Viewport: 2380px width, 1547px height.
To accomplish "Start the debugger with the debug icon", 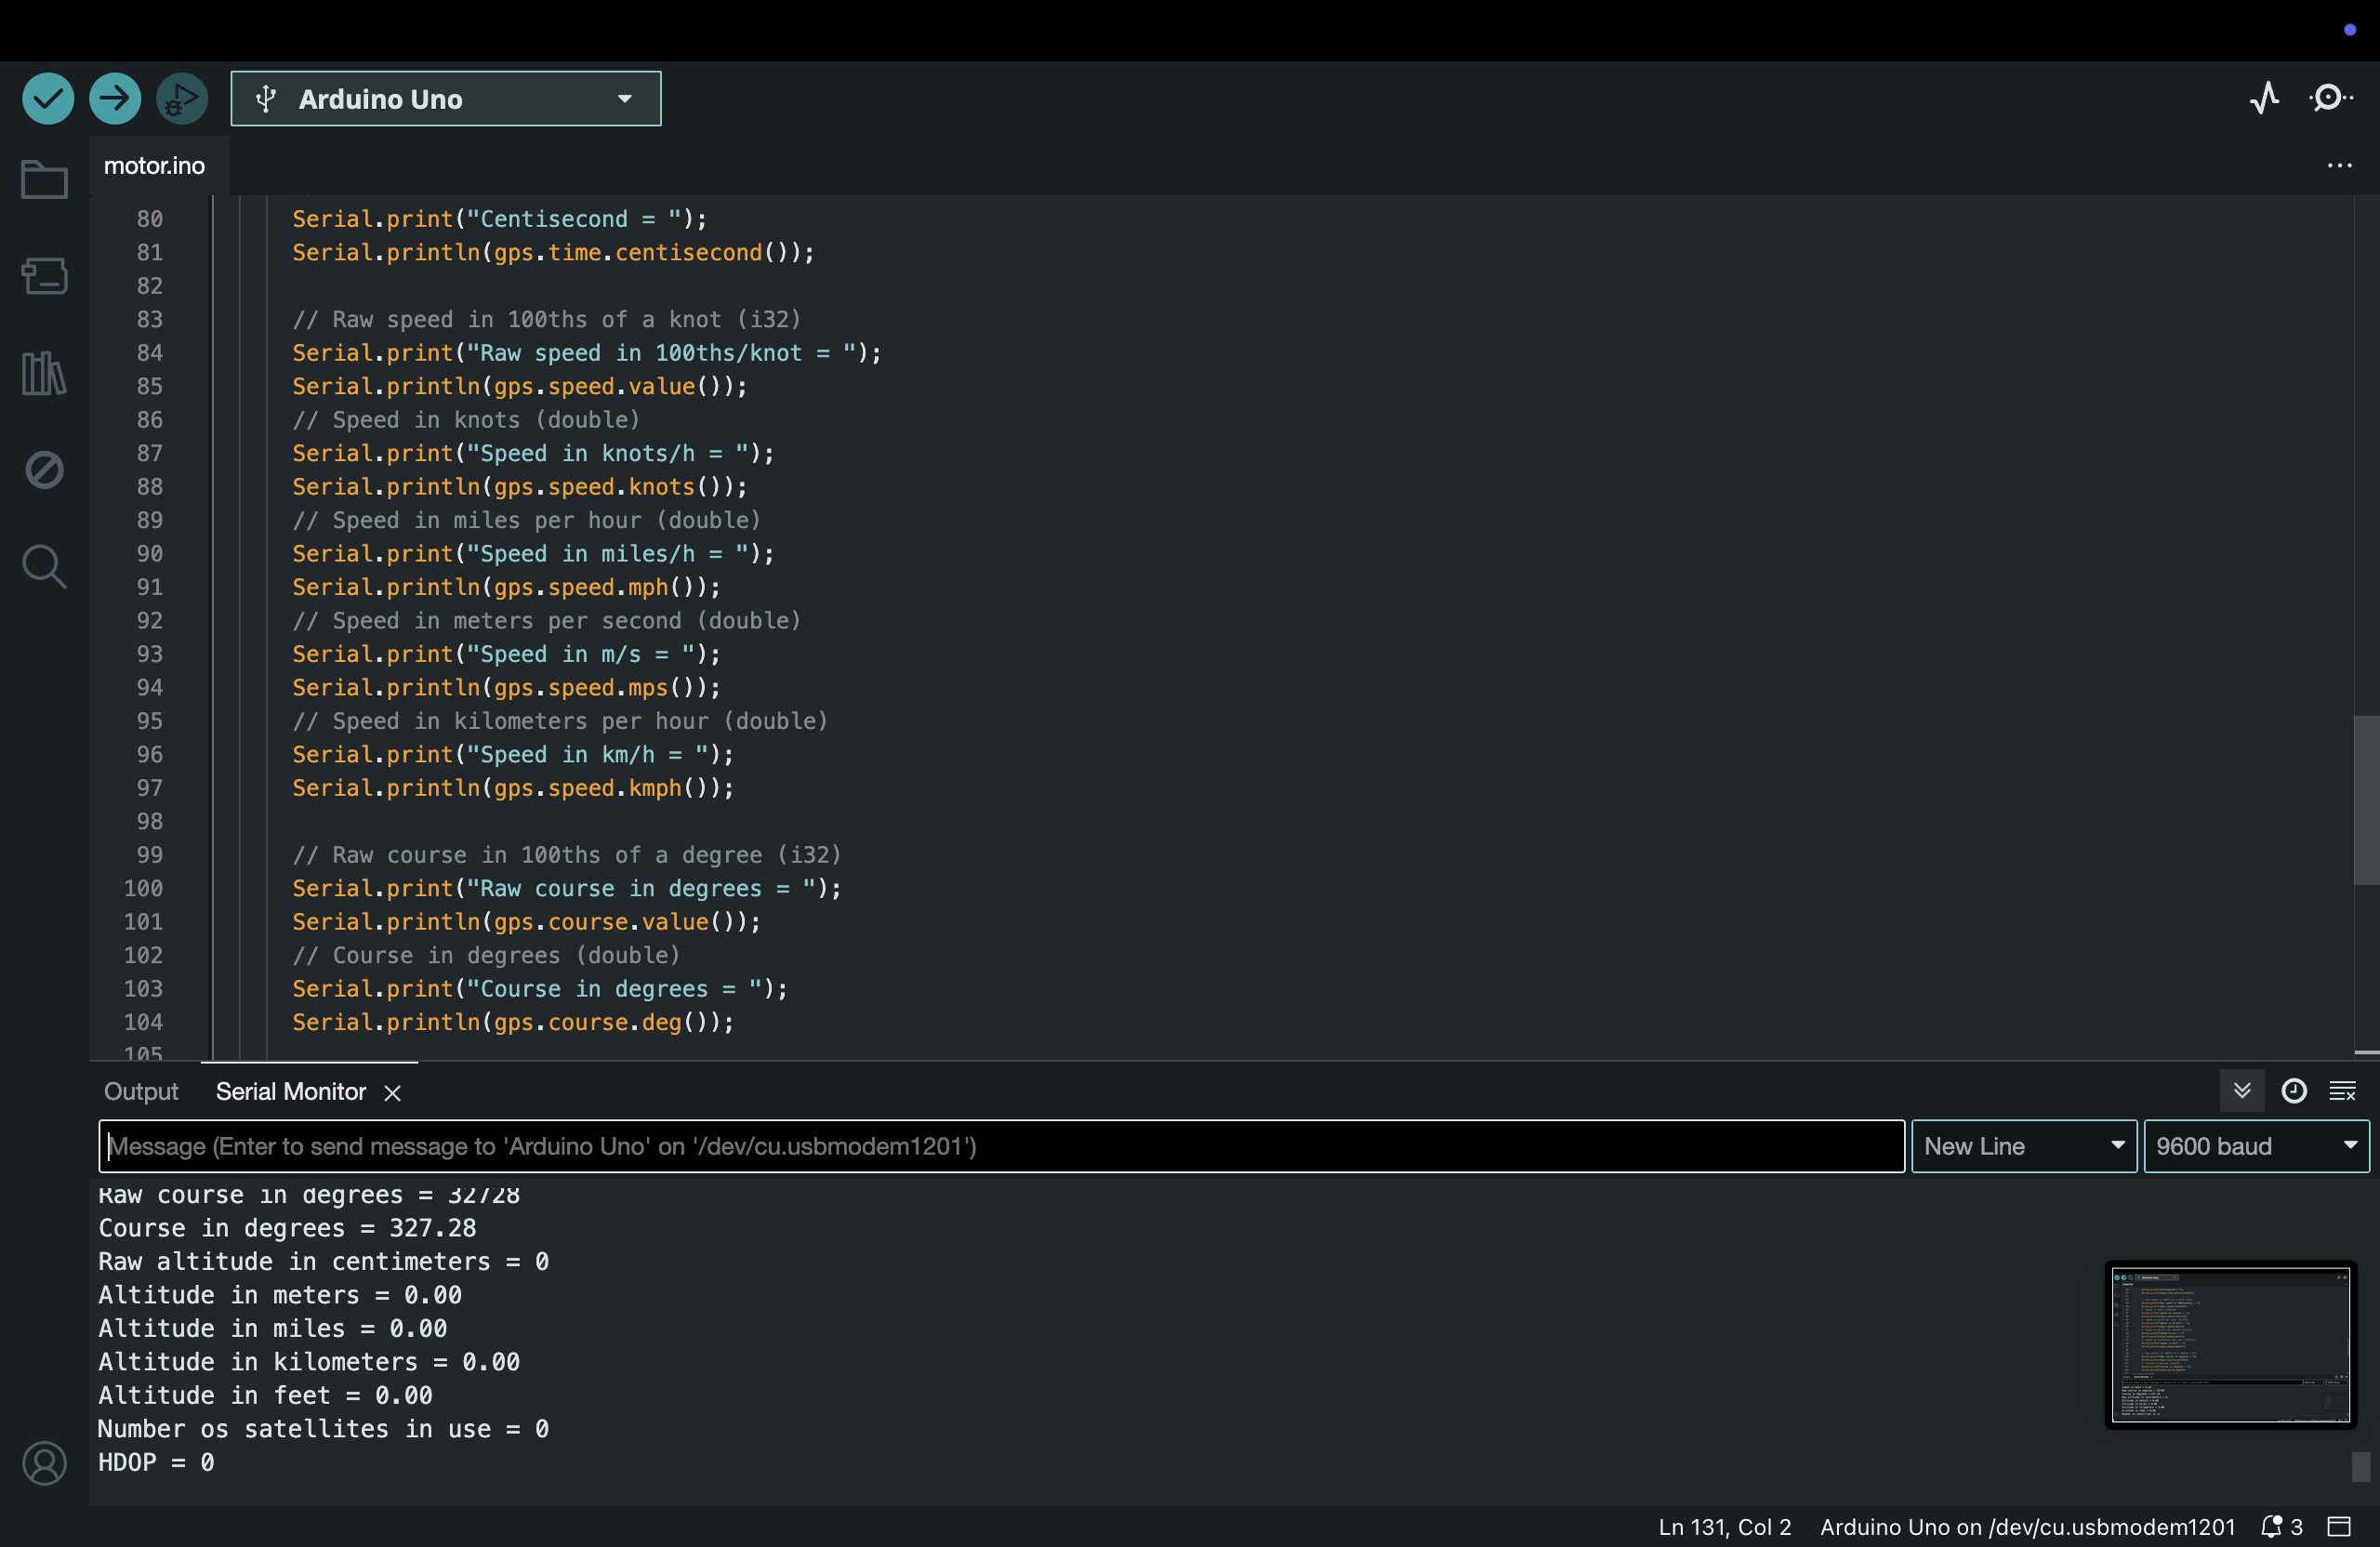I will point(181,98).
